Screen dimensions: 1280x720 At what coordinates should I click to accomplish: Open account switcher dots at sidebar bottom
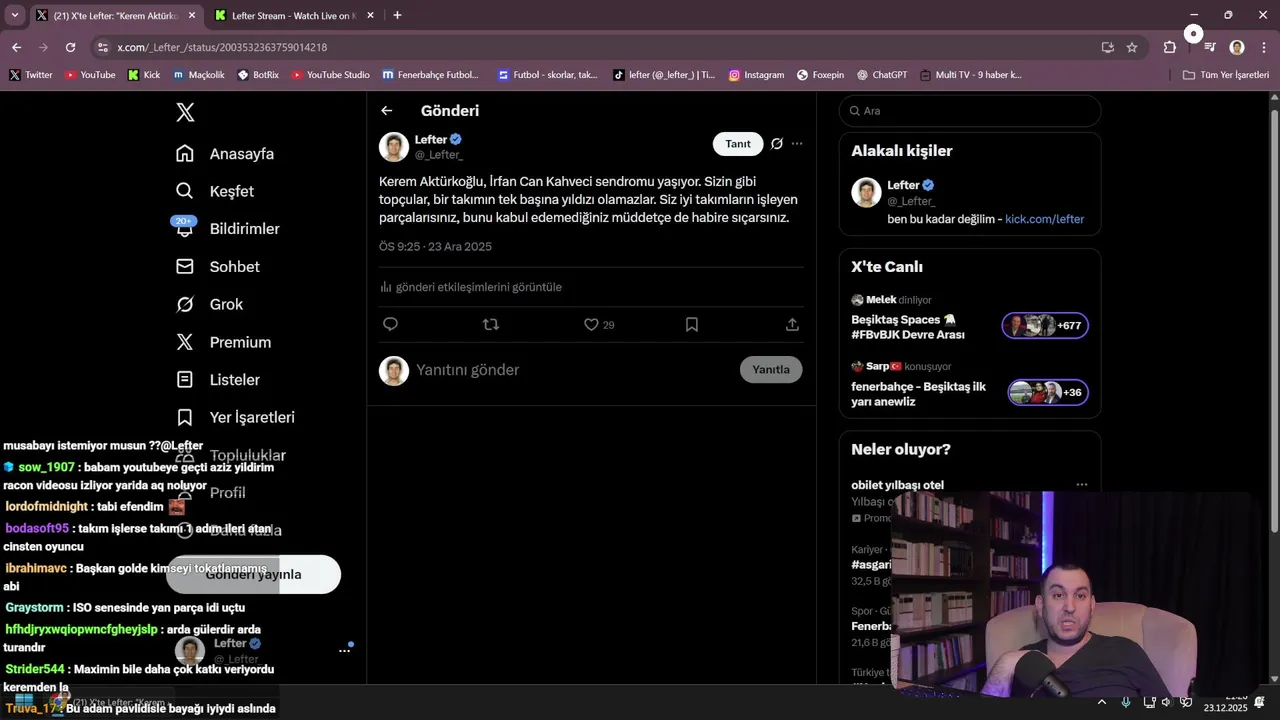344,651
